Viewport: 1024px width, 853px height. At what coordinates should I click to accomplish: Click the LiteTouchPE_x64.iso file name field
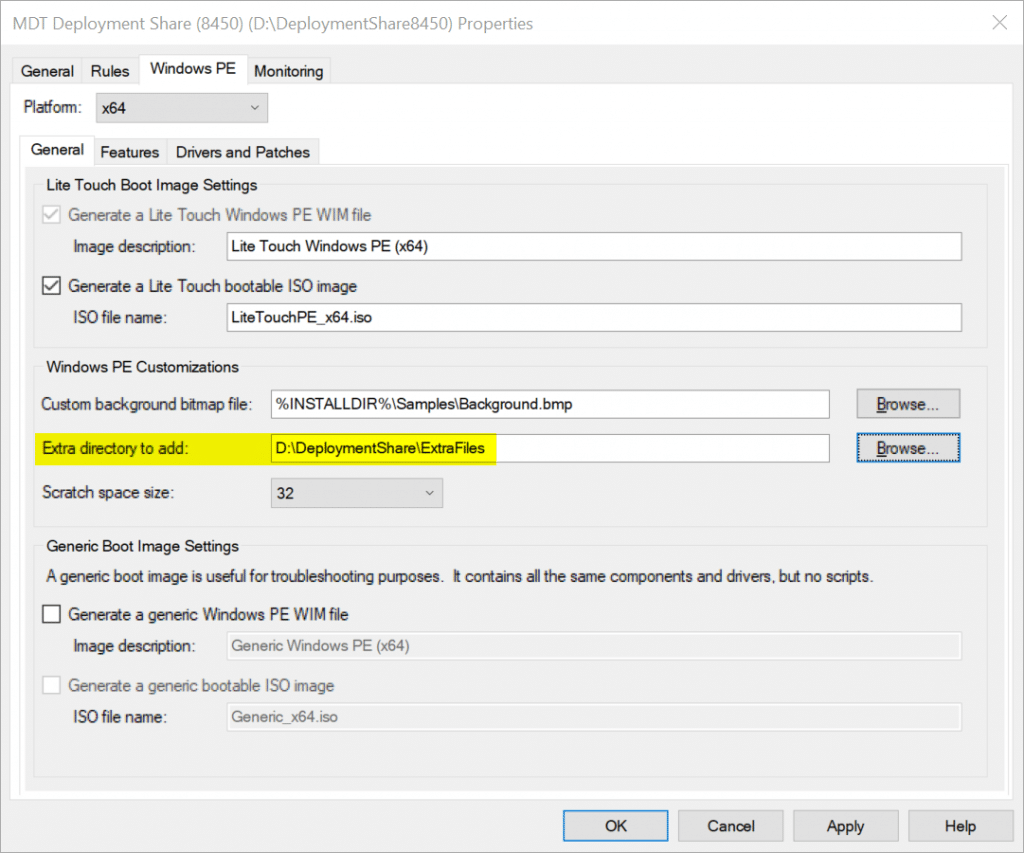pos(594,317)
